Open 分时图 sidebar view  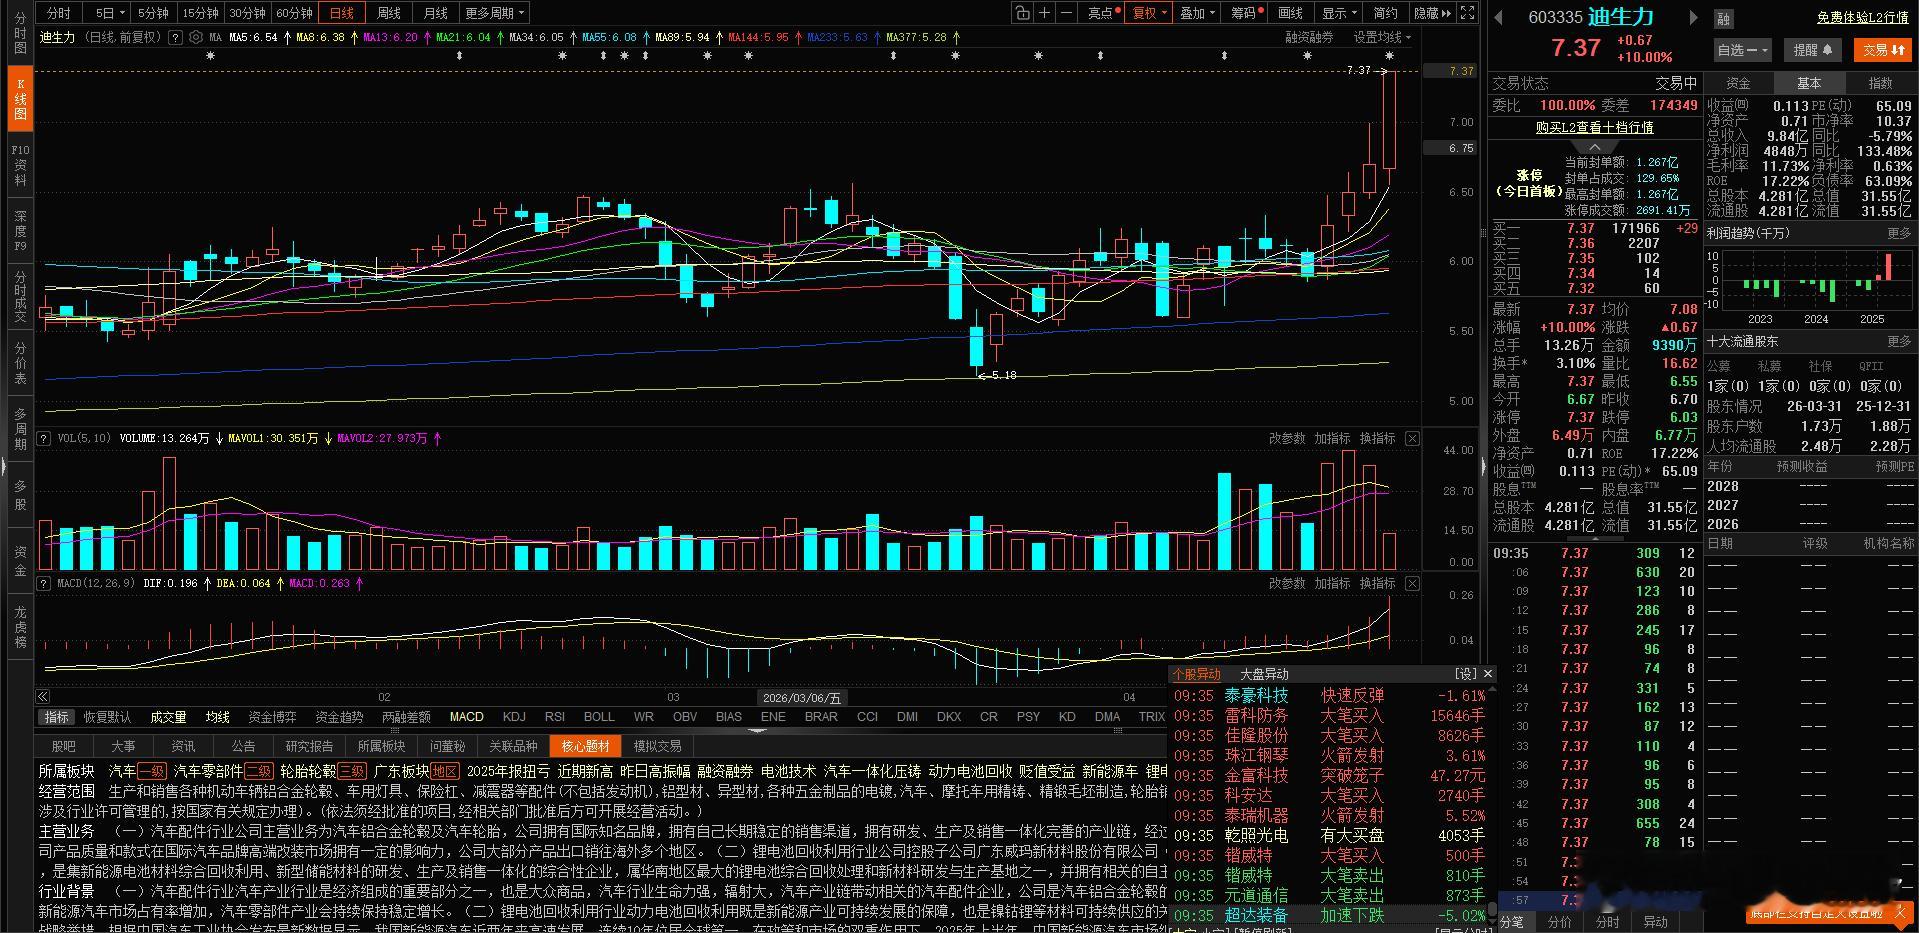click(x=20, y=34)
